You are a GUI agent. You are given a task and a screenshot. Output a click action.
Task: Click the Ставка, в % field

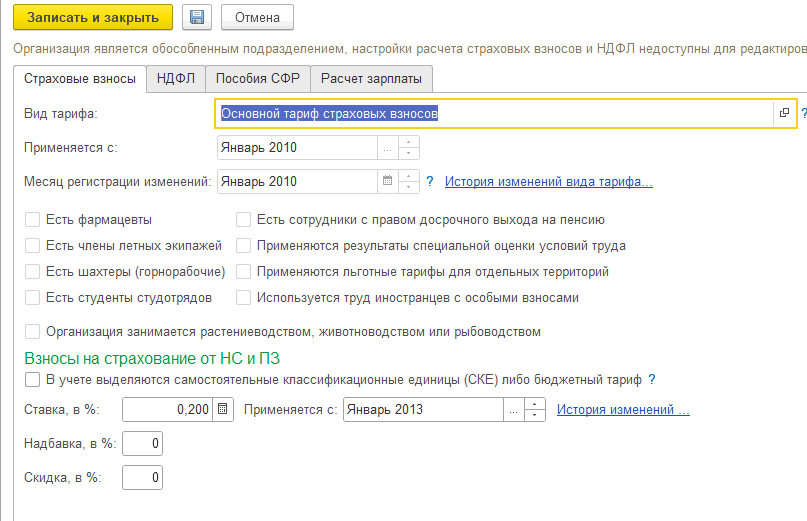point(168,409)
